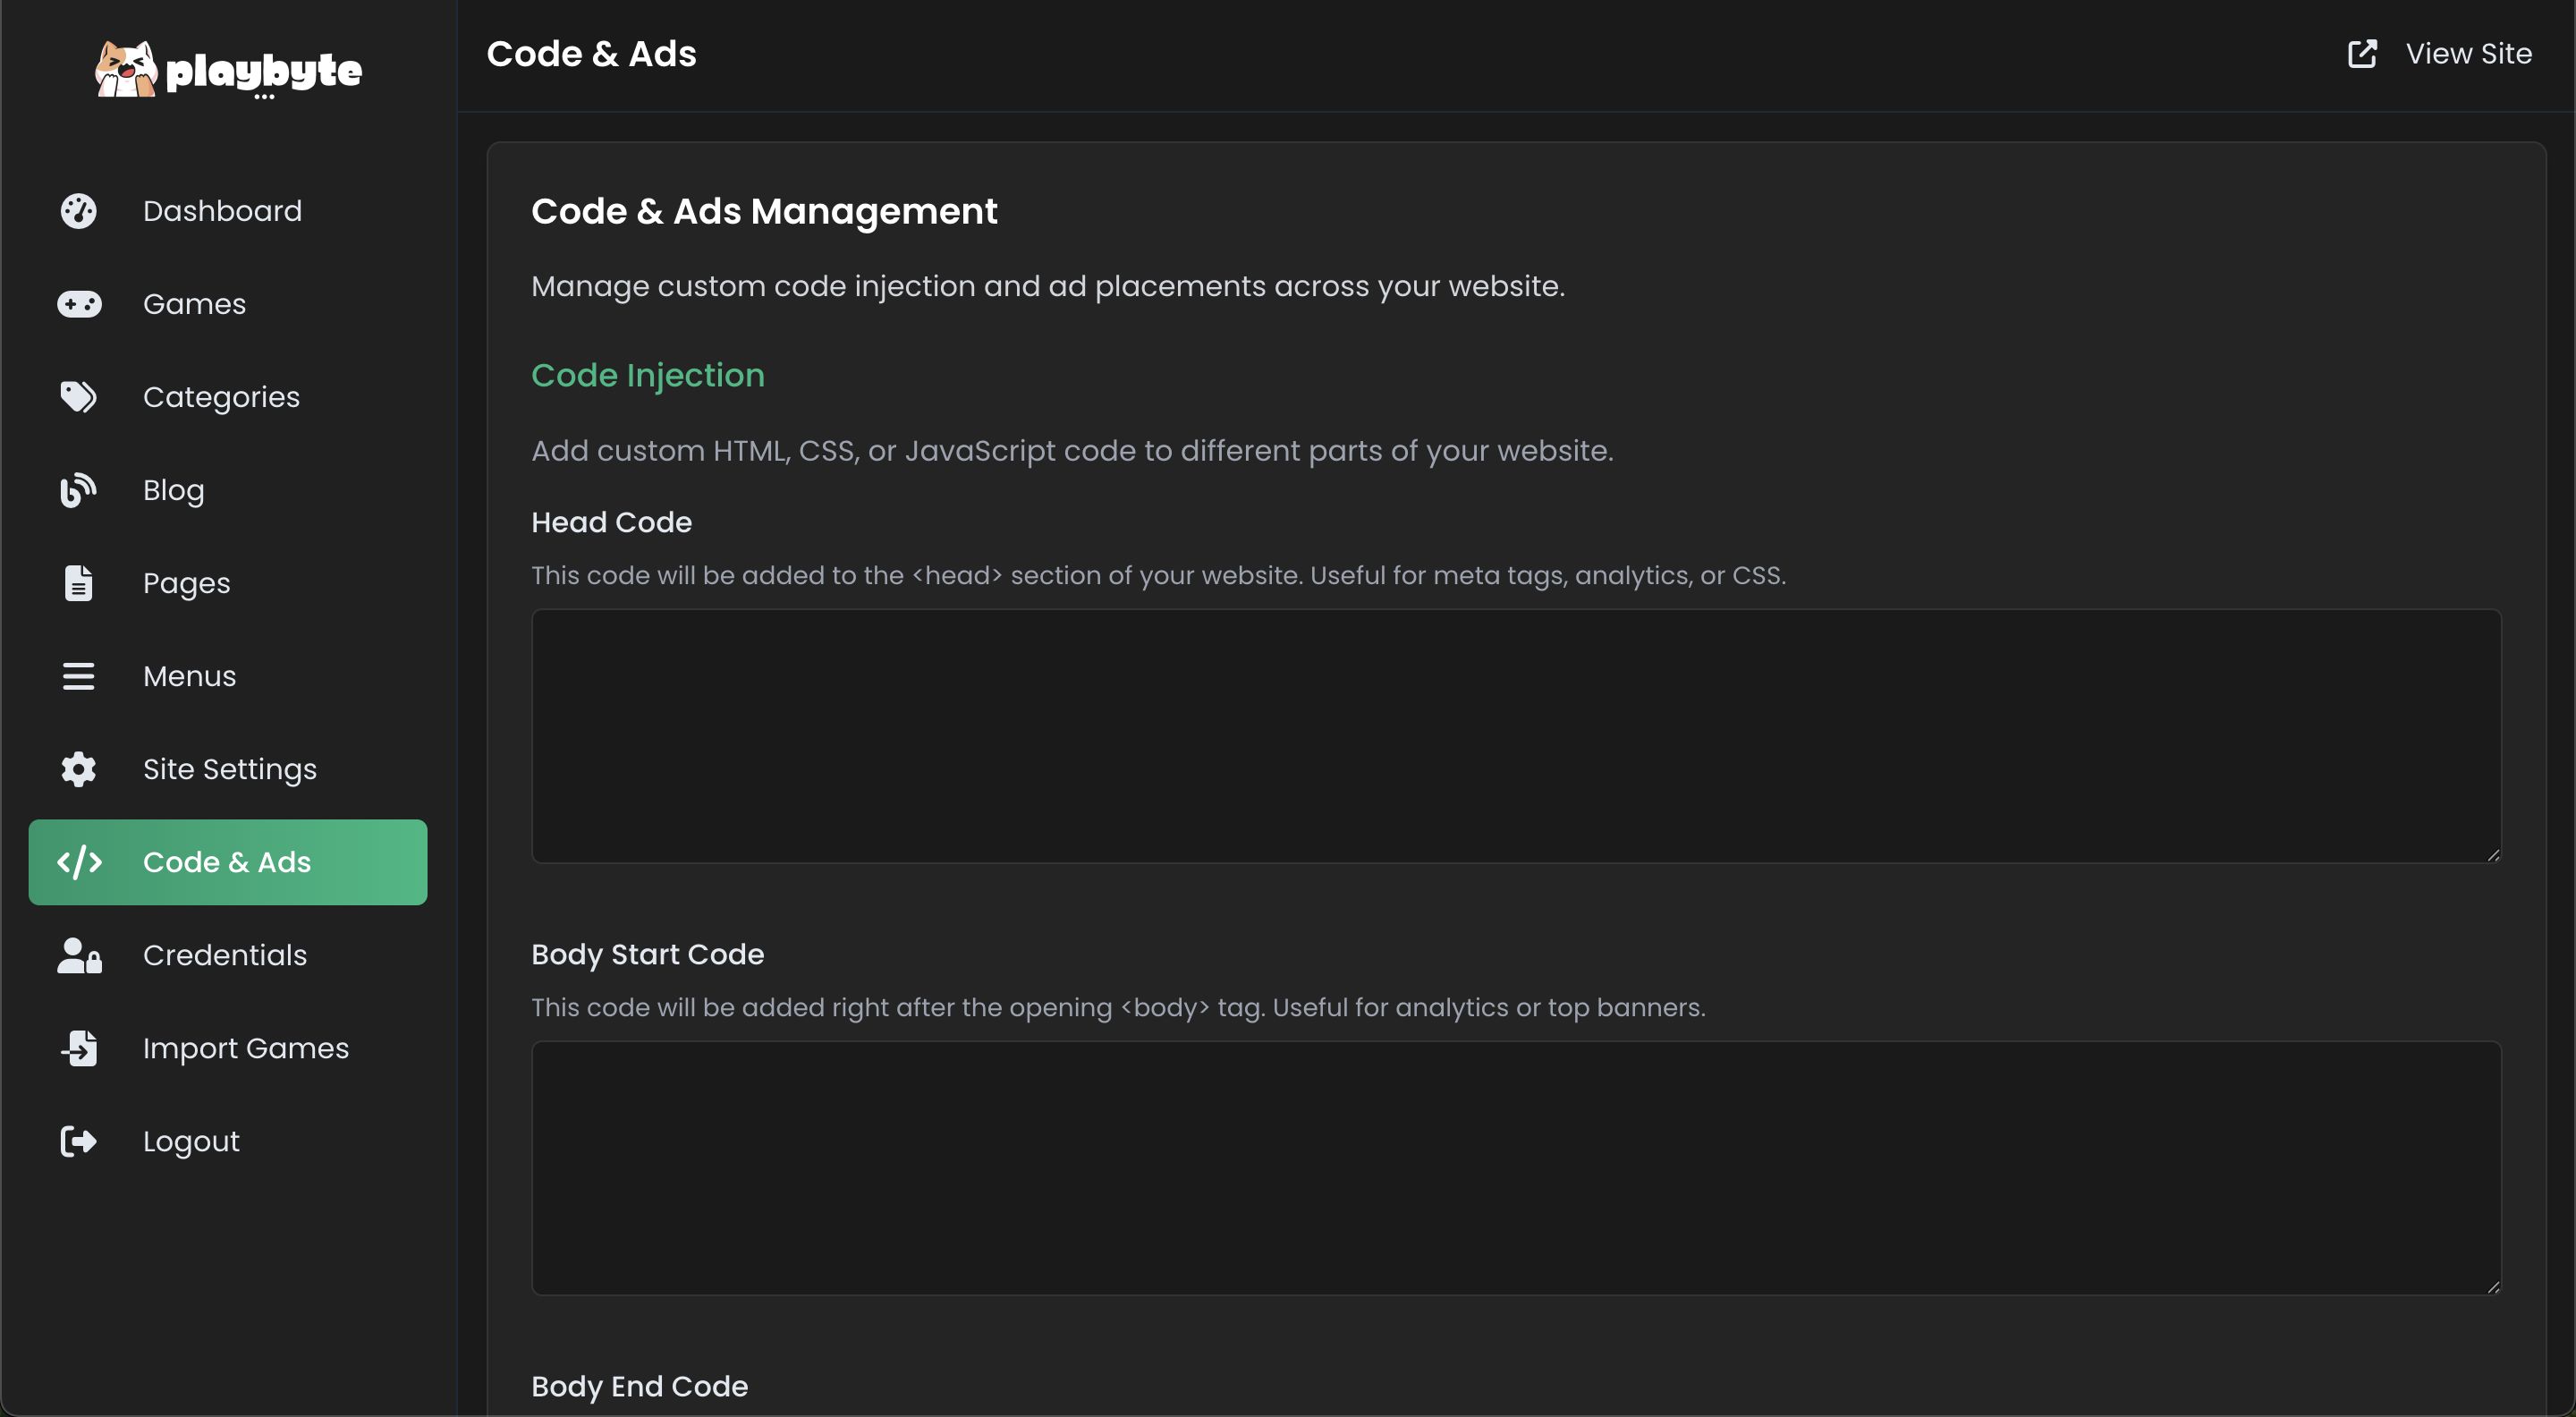Click the Code & Ads brackets icon
This screenshot has width=2576, height=1417.
(79, 862)
